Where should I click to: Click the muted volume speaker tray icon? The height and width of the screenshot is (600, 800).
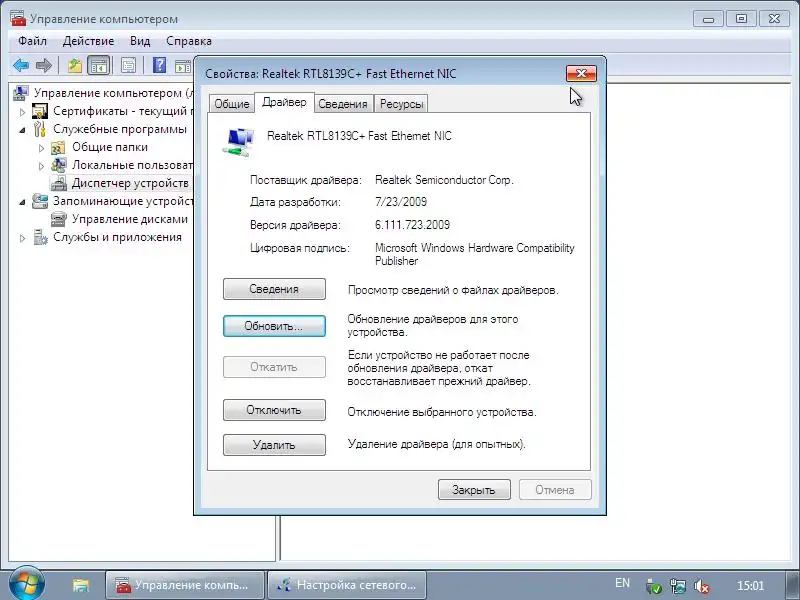coord(702,586)
